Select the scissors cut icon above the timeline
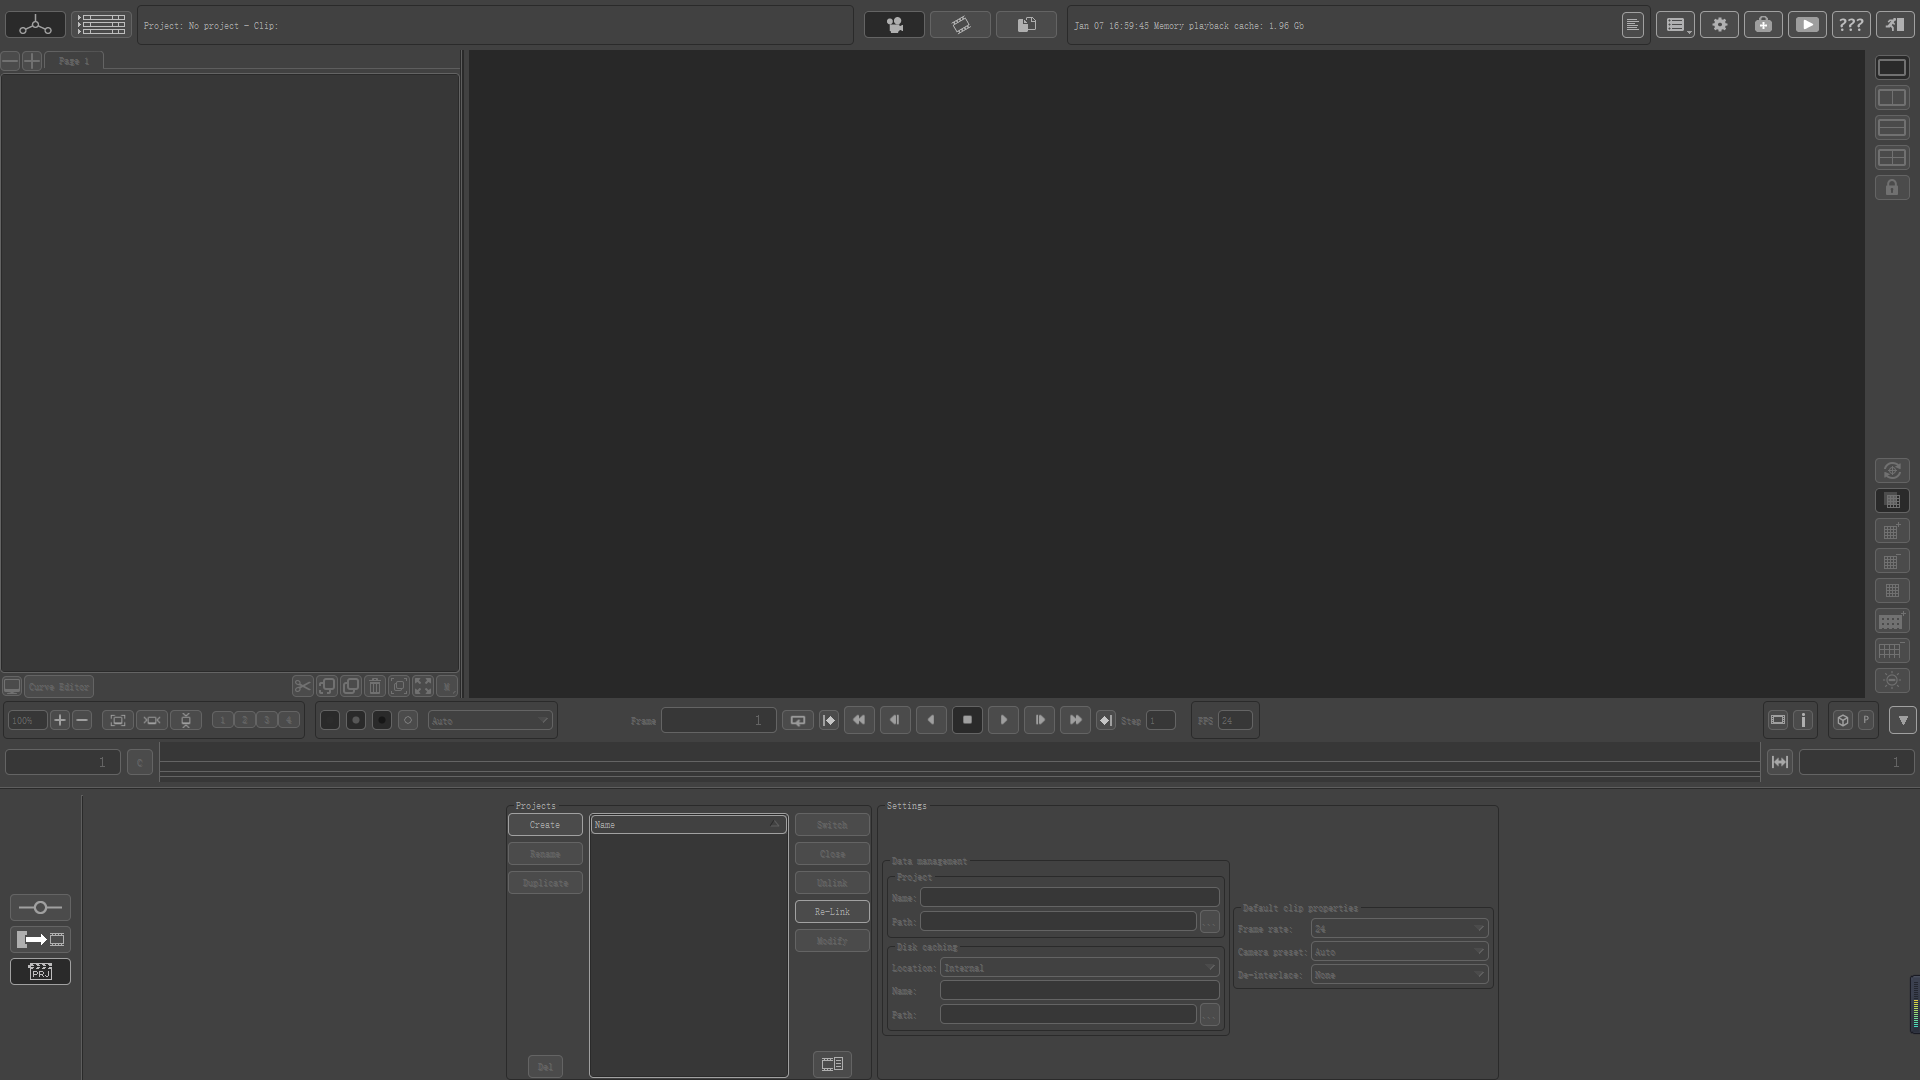This screenshot has height=1080, width=1920. [x=302, y=687]
